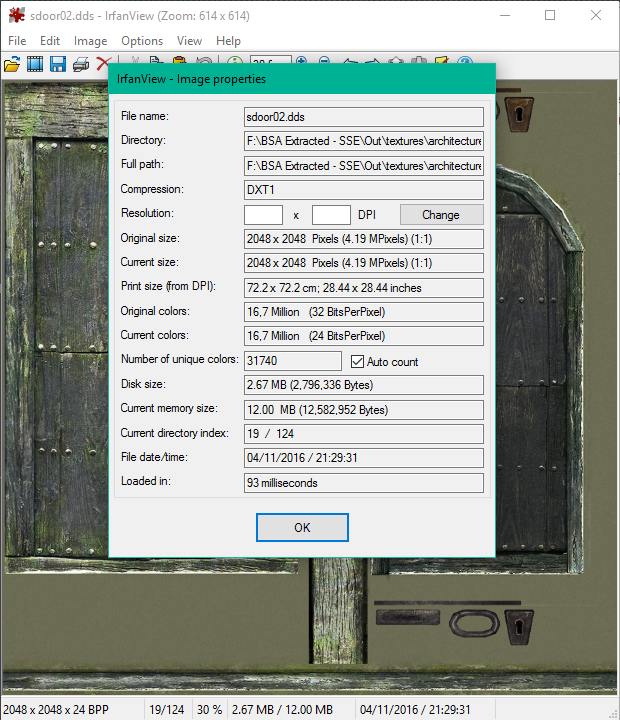Viewport: 620px width, 720px height.
Task: Open the slideshow filmstrip toolbar icon
Action: [35, 64]
